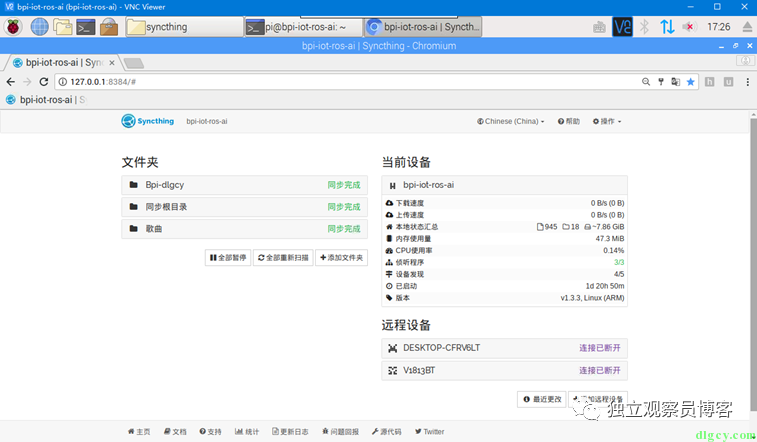Open the 源代码 source code footer link
The image size is (757, 442).
click(x=387, y=431)
